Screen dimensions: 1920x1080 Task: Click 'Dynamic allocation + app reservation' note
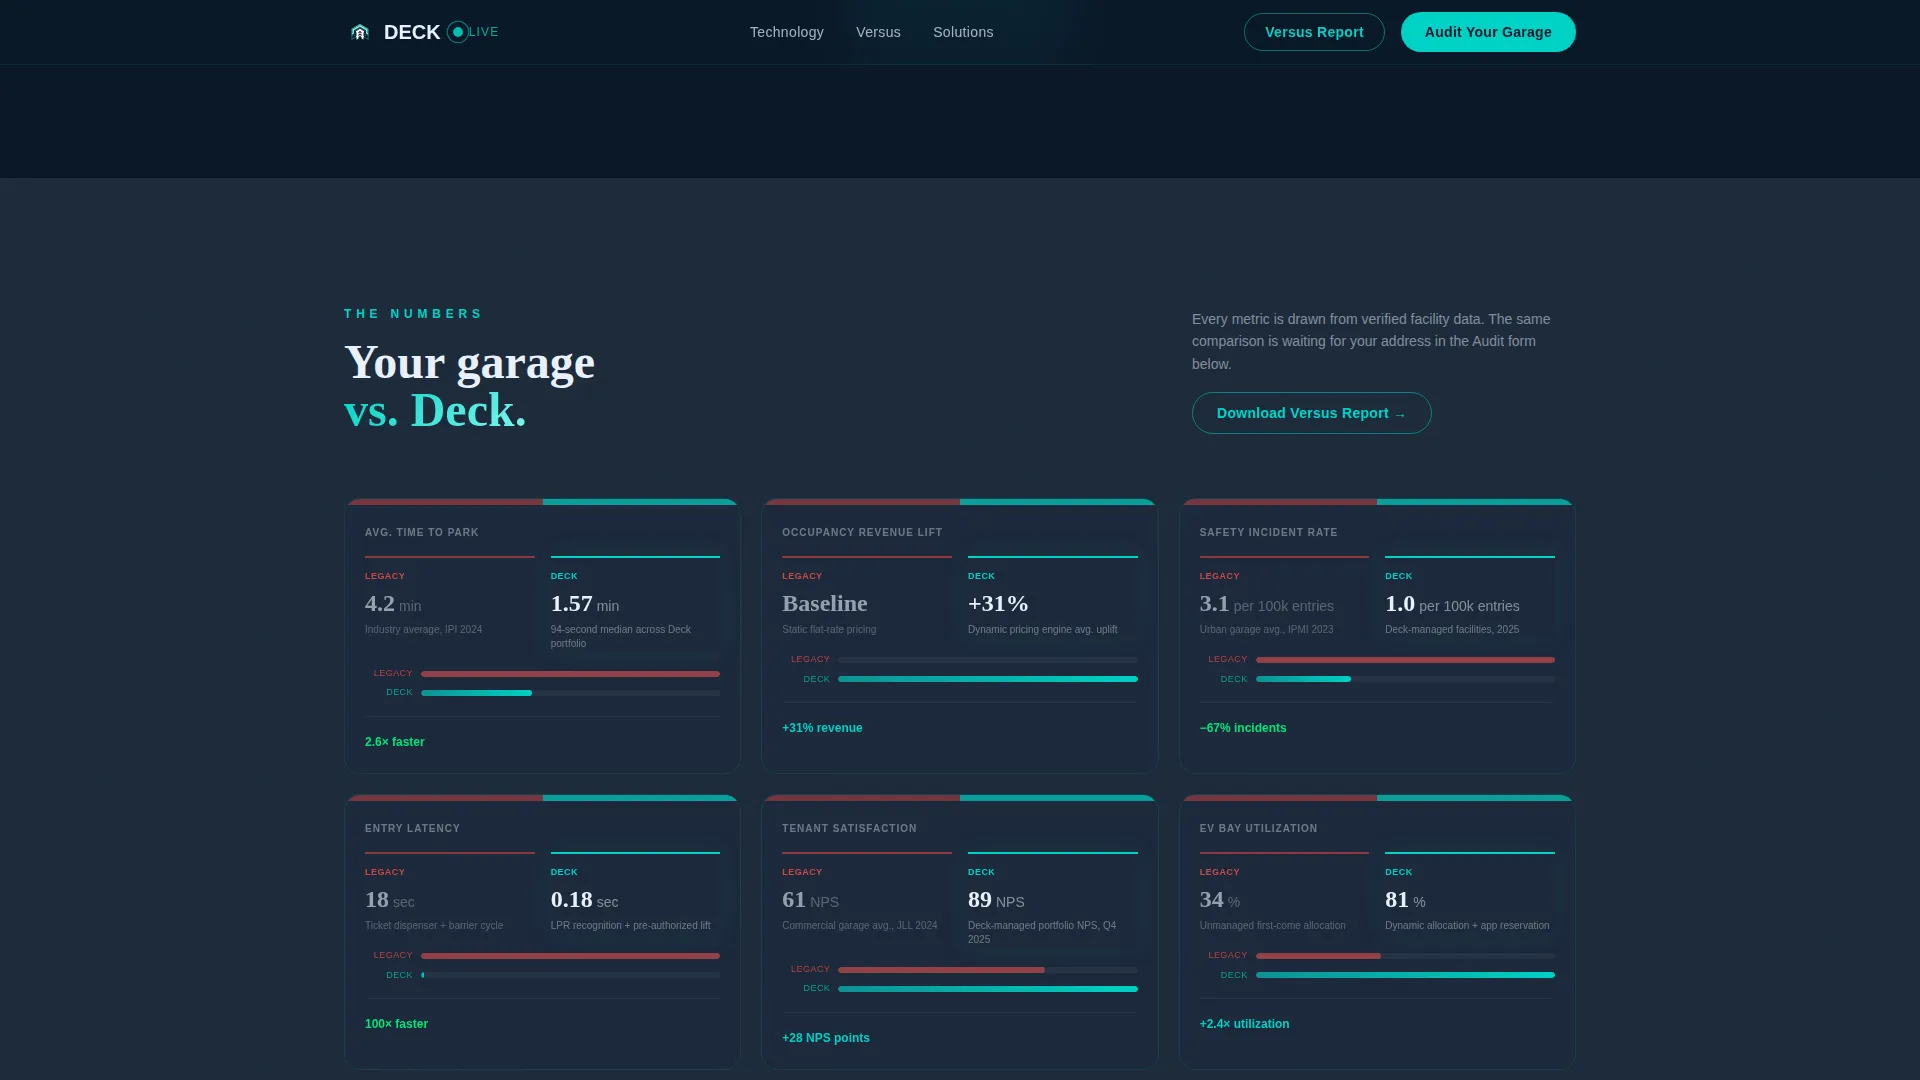1467,926
